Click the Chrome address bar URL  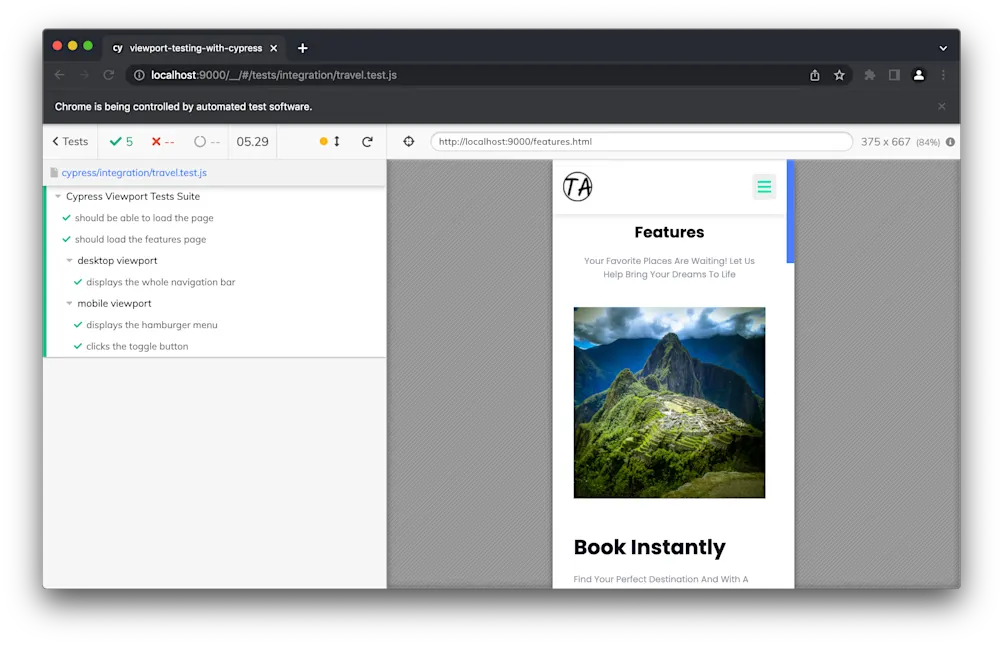coord(274,75)
